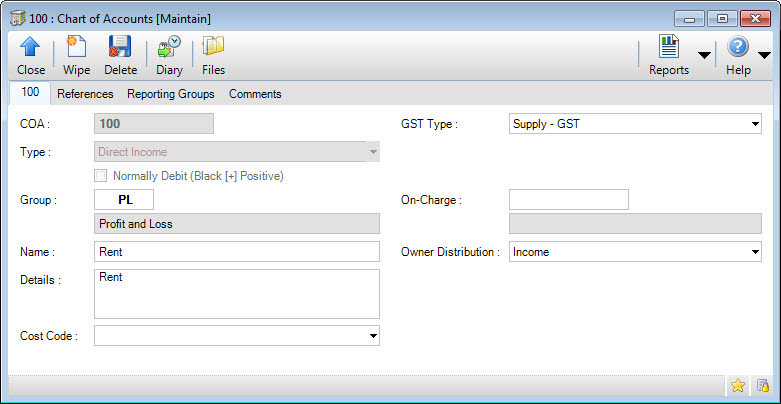Click the Wipe toolbar icon
The image size is (781, 404).
(76, 48)
